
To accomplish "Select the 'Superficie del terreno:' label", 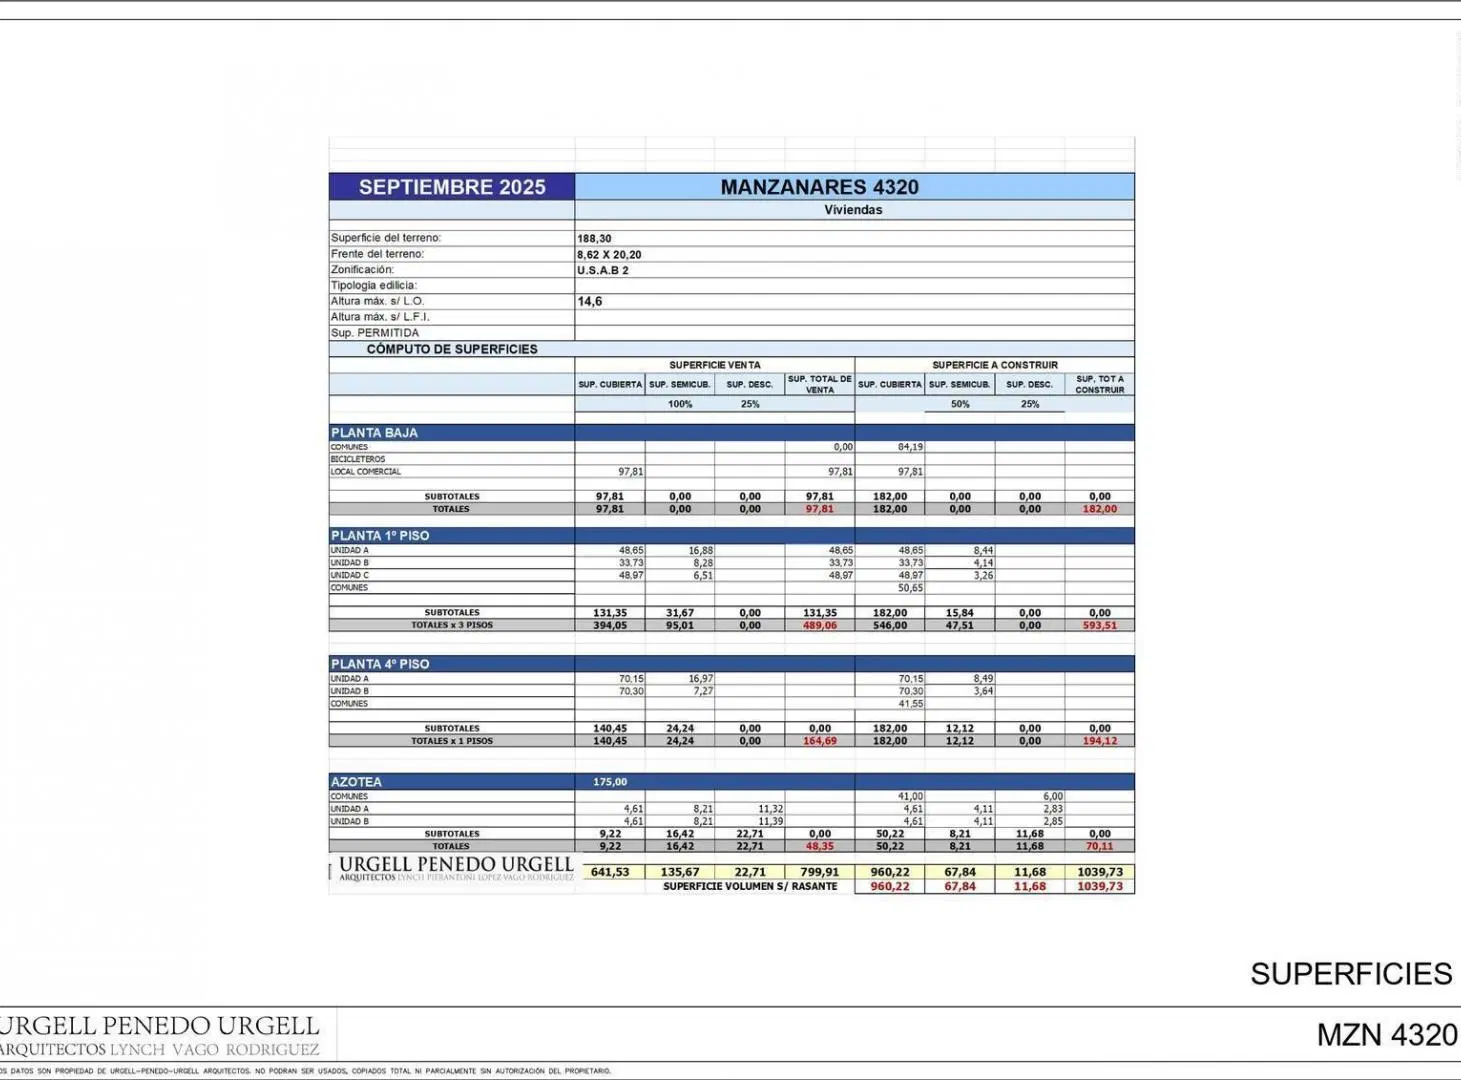I will (x=386, y=238).
